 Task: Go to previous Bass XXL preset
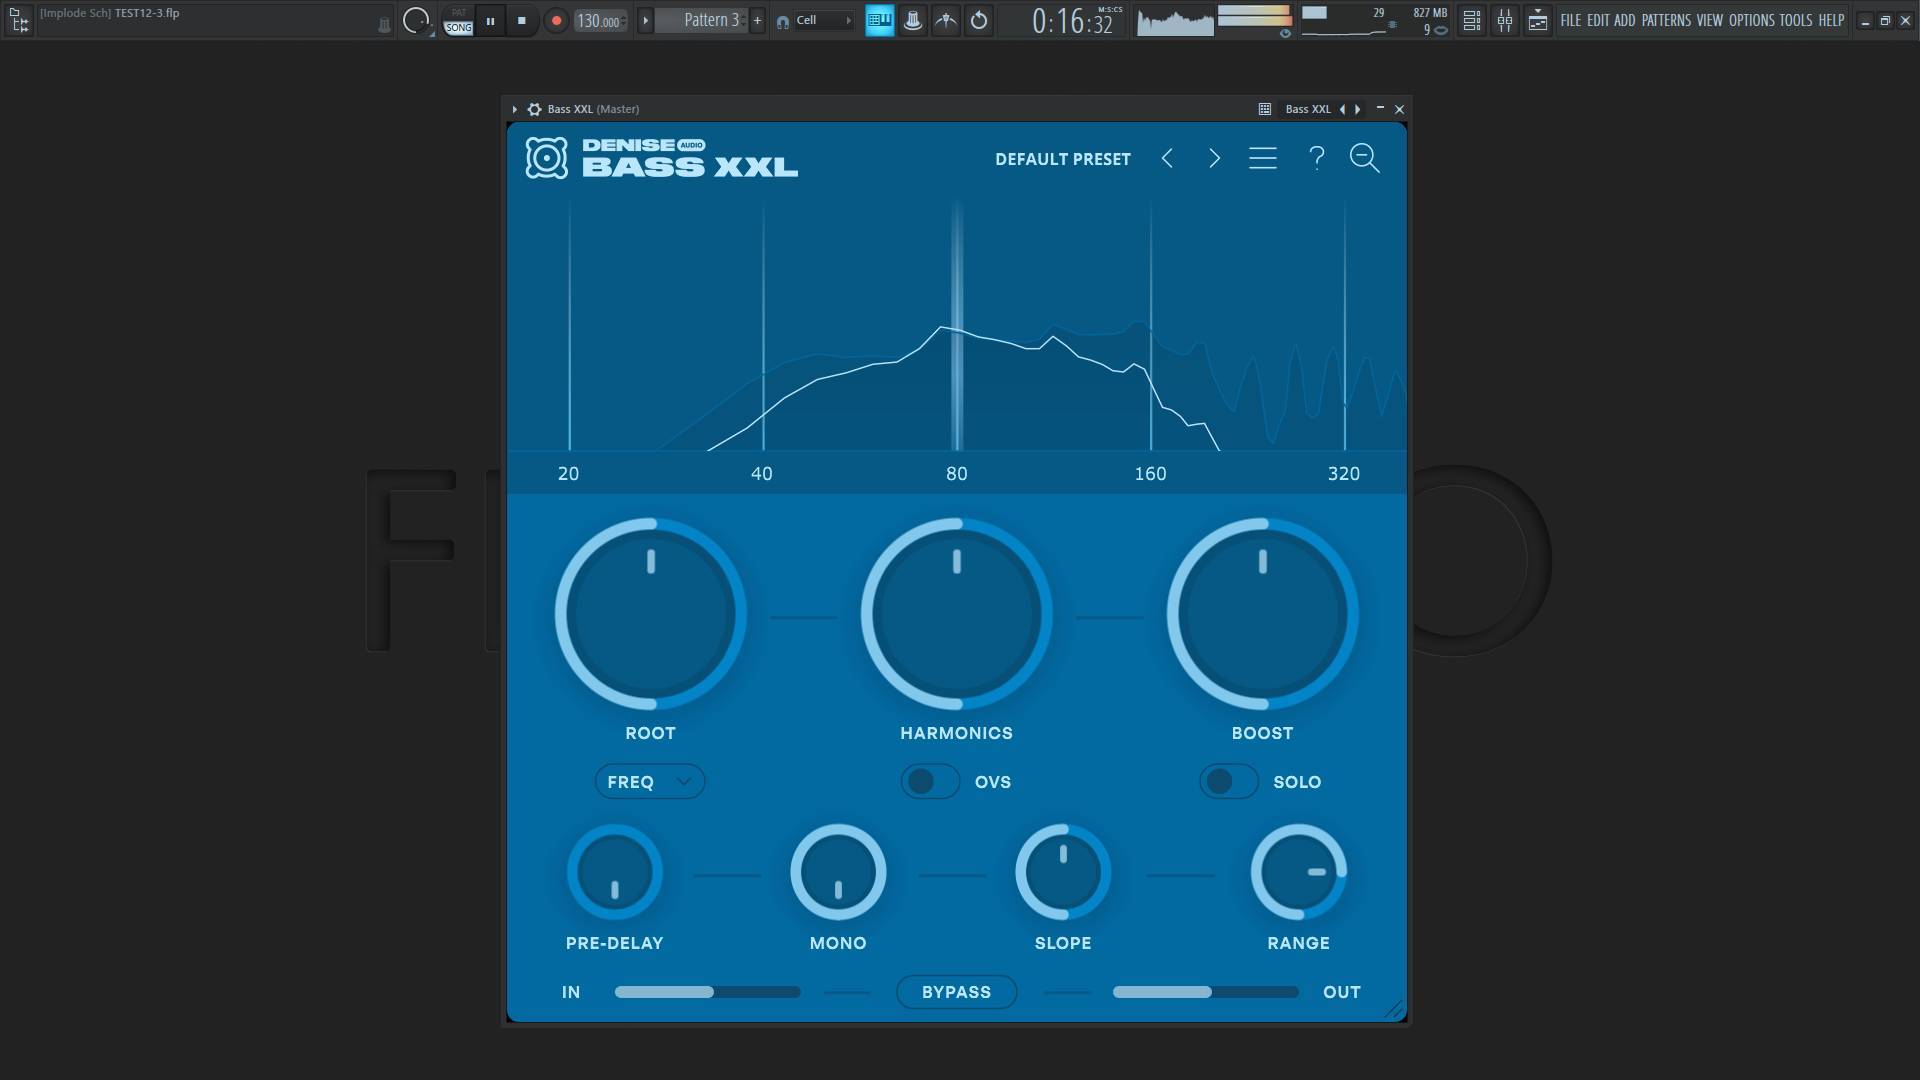point(1167,158)
